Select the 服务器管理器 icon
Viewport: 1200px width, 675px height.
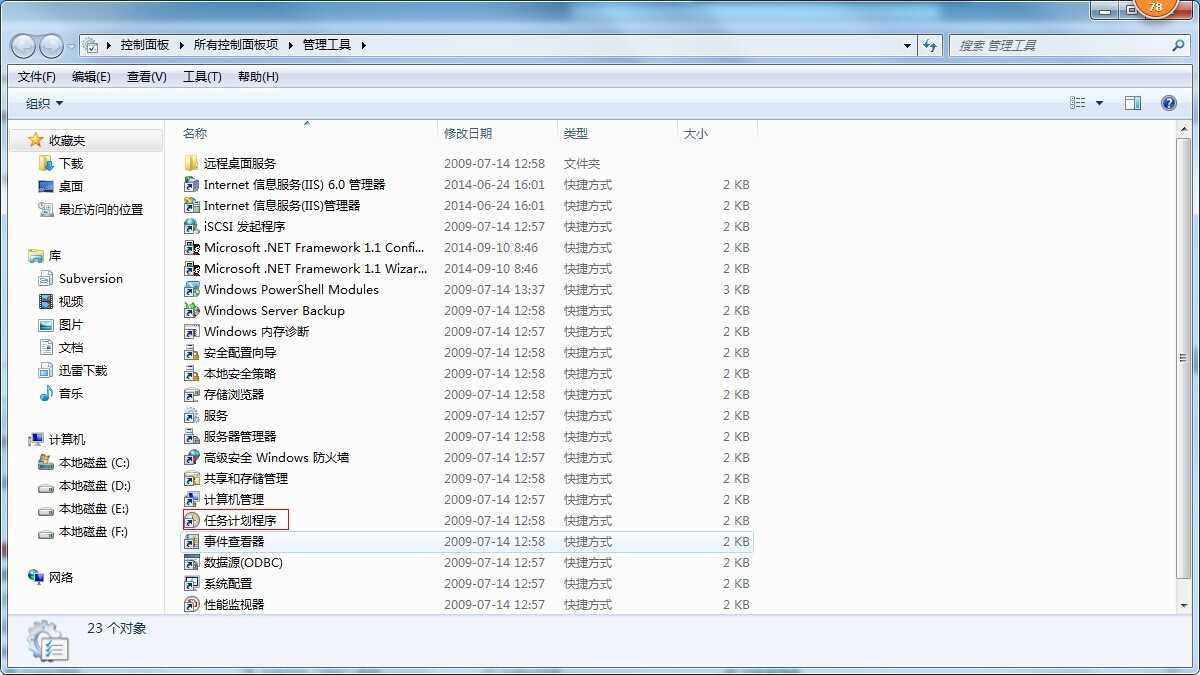(192, 436)
